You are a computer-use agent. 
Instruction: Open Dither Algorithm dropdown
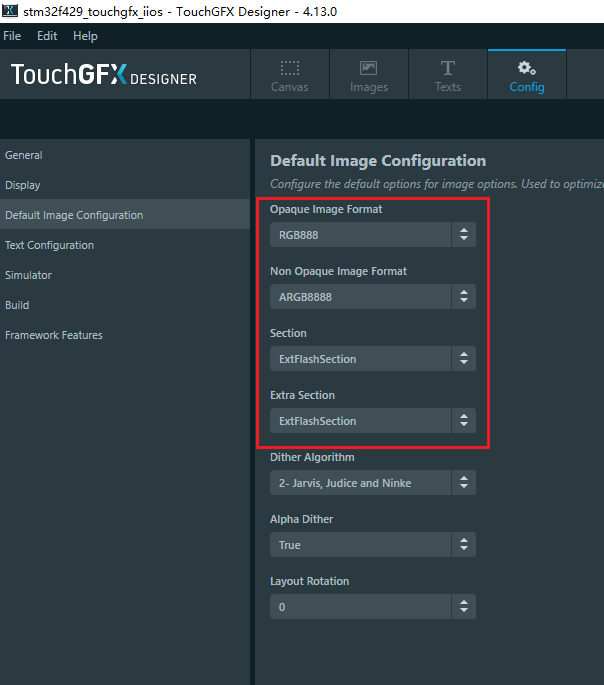coord(373,483)
